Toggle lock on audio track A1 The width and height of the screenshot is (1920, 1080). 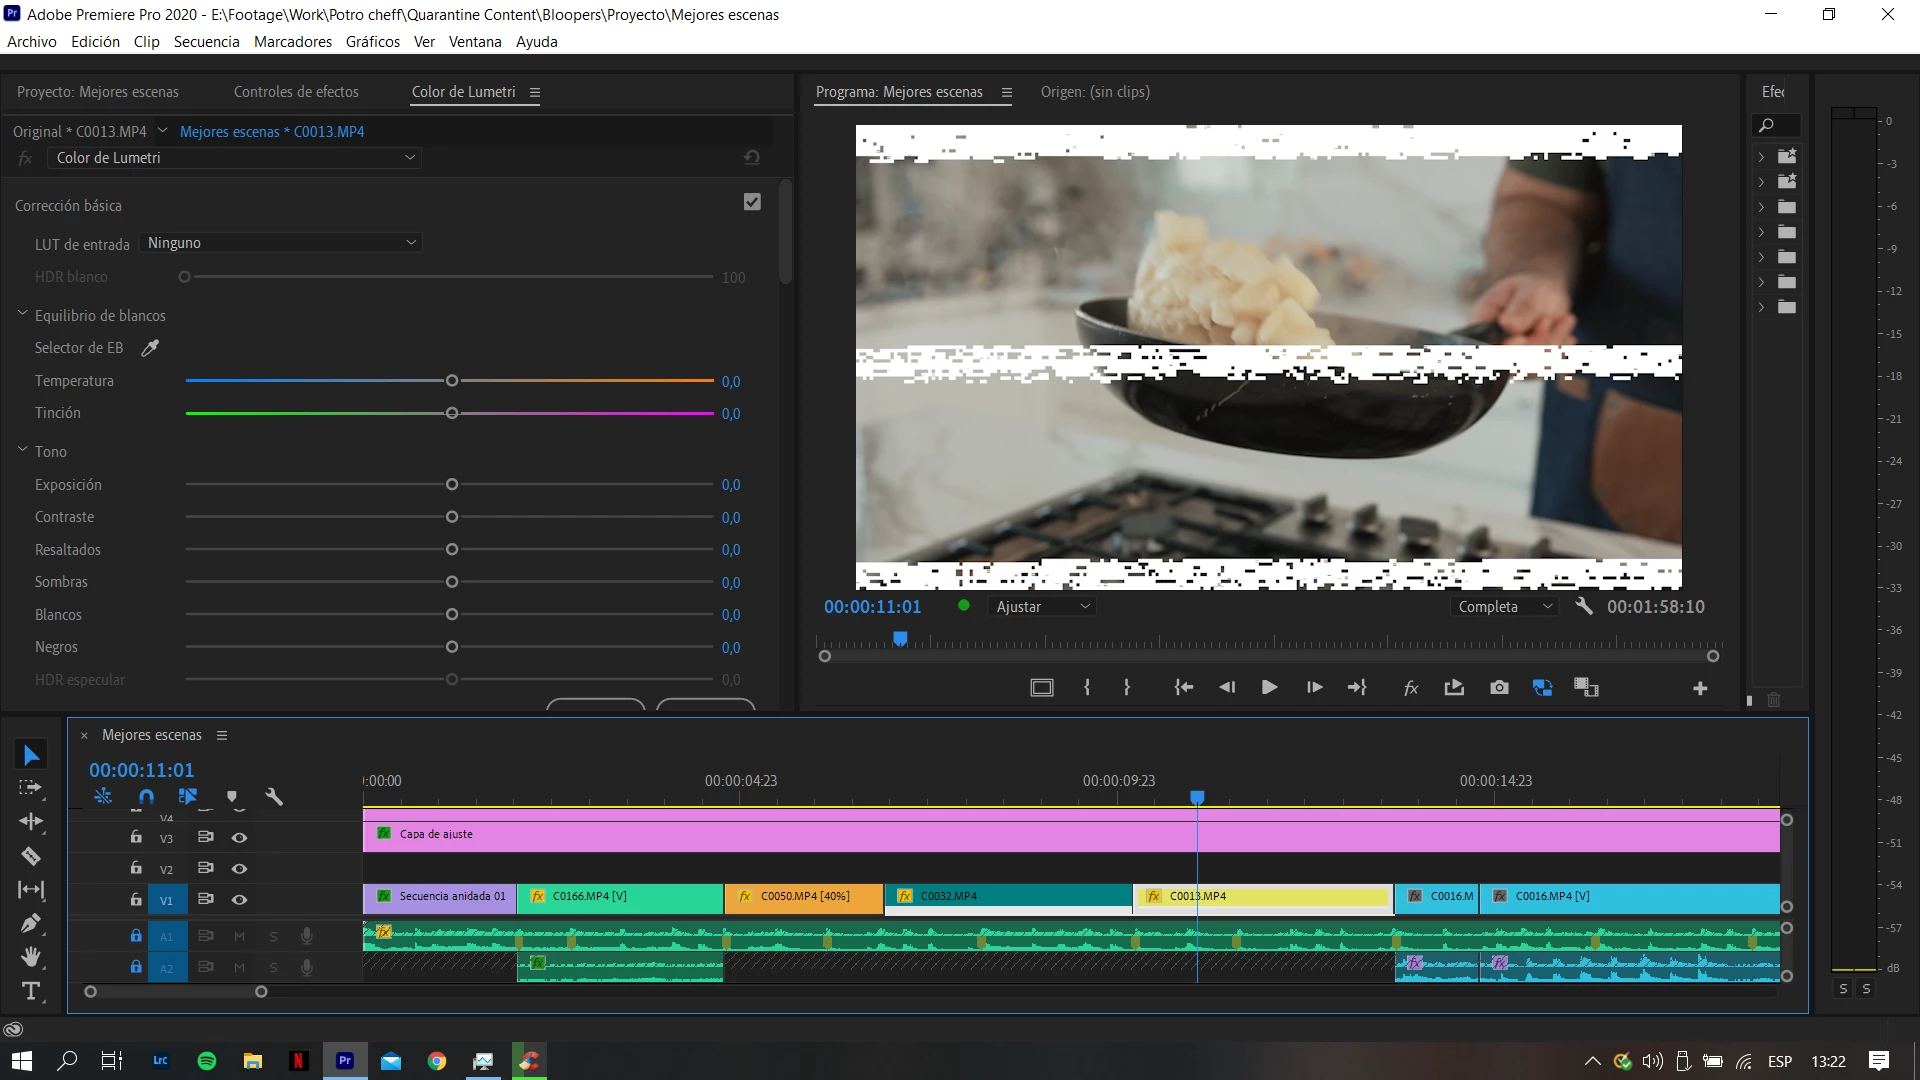(136, 936)
